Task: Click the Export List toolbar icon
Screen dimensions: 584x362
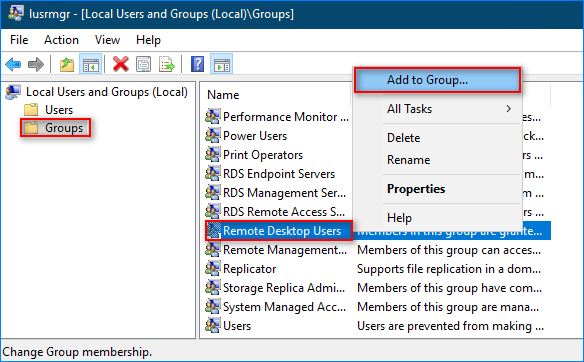Action: [x=166, y=64]
